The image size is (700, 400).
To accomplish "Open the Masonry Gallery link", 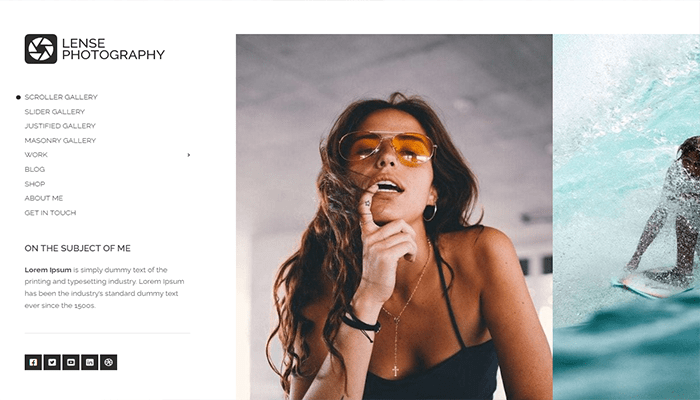I will pos(60,140).
